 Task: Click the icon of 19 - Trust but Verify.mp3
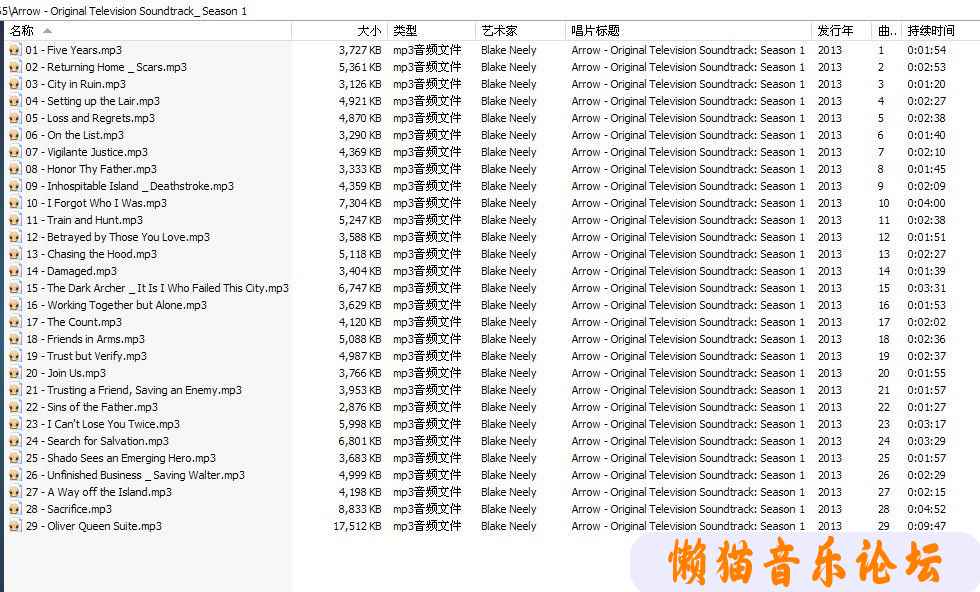pyautogui.click(x=14, y=356)
